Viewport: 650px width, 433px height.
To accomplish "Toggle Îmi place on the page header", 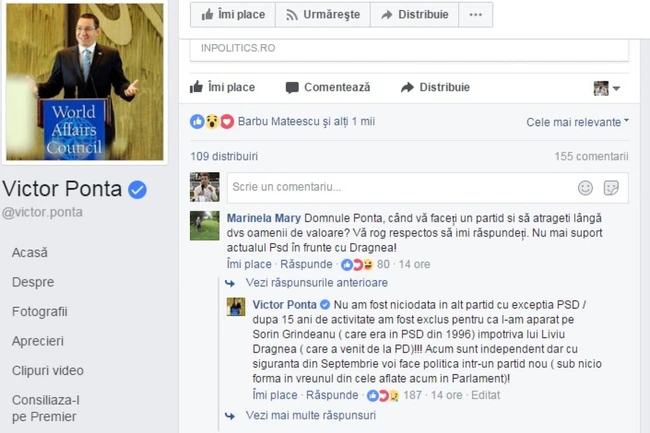I will (233, 15).
